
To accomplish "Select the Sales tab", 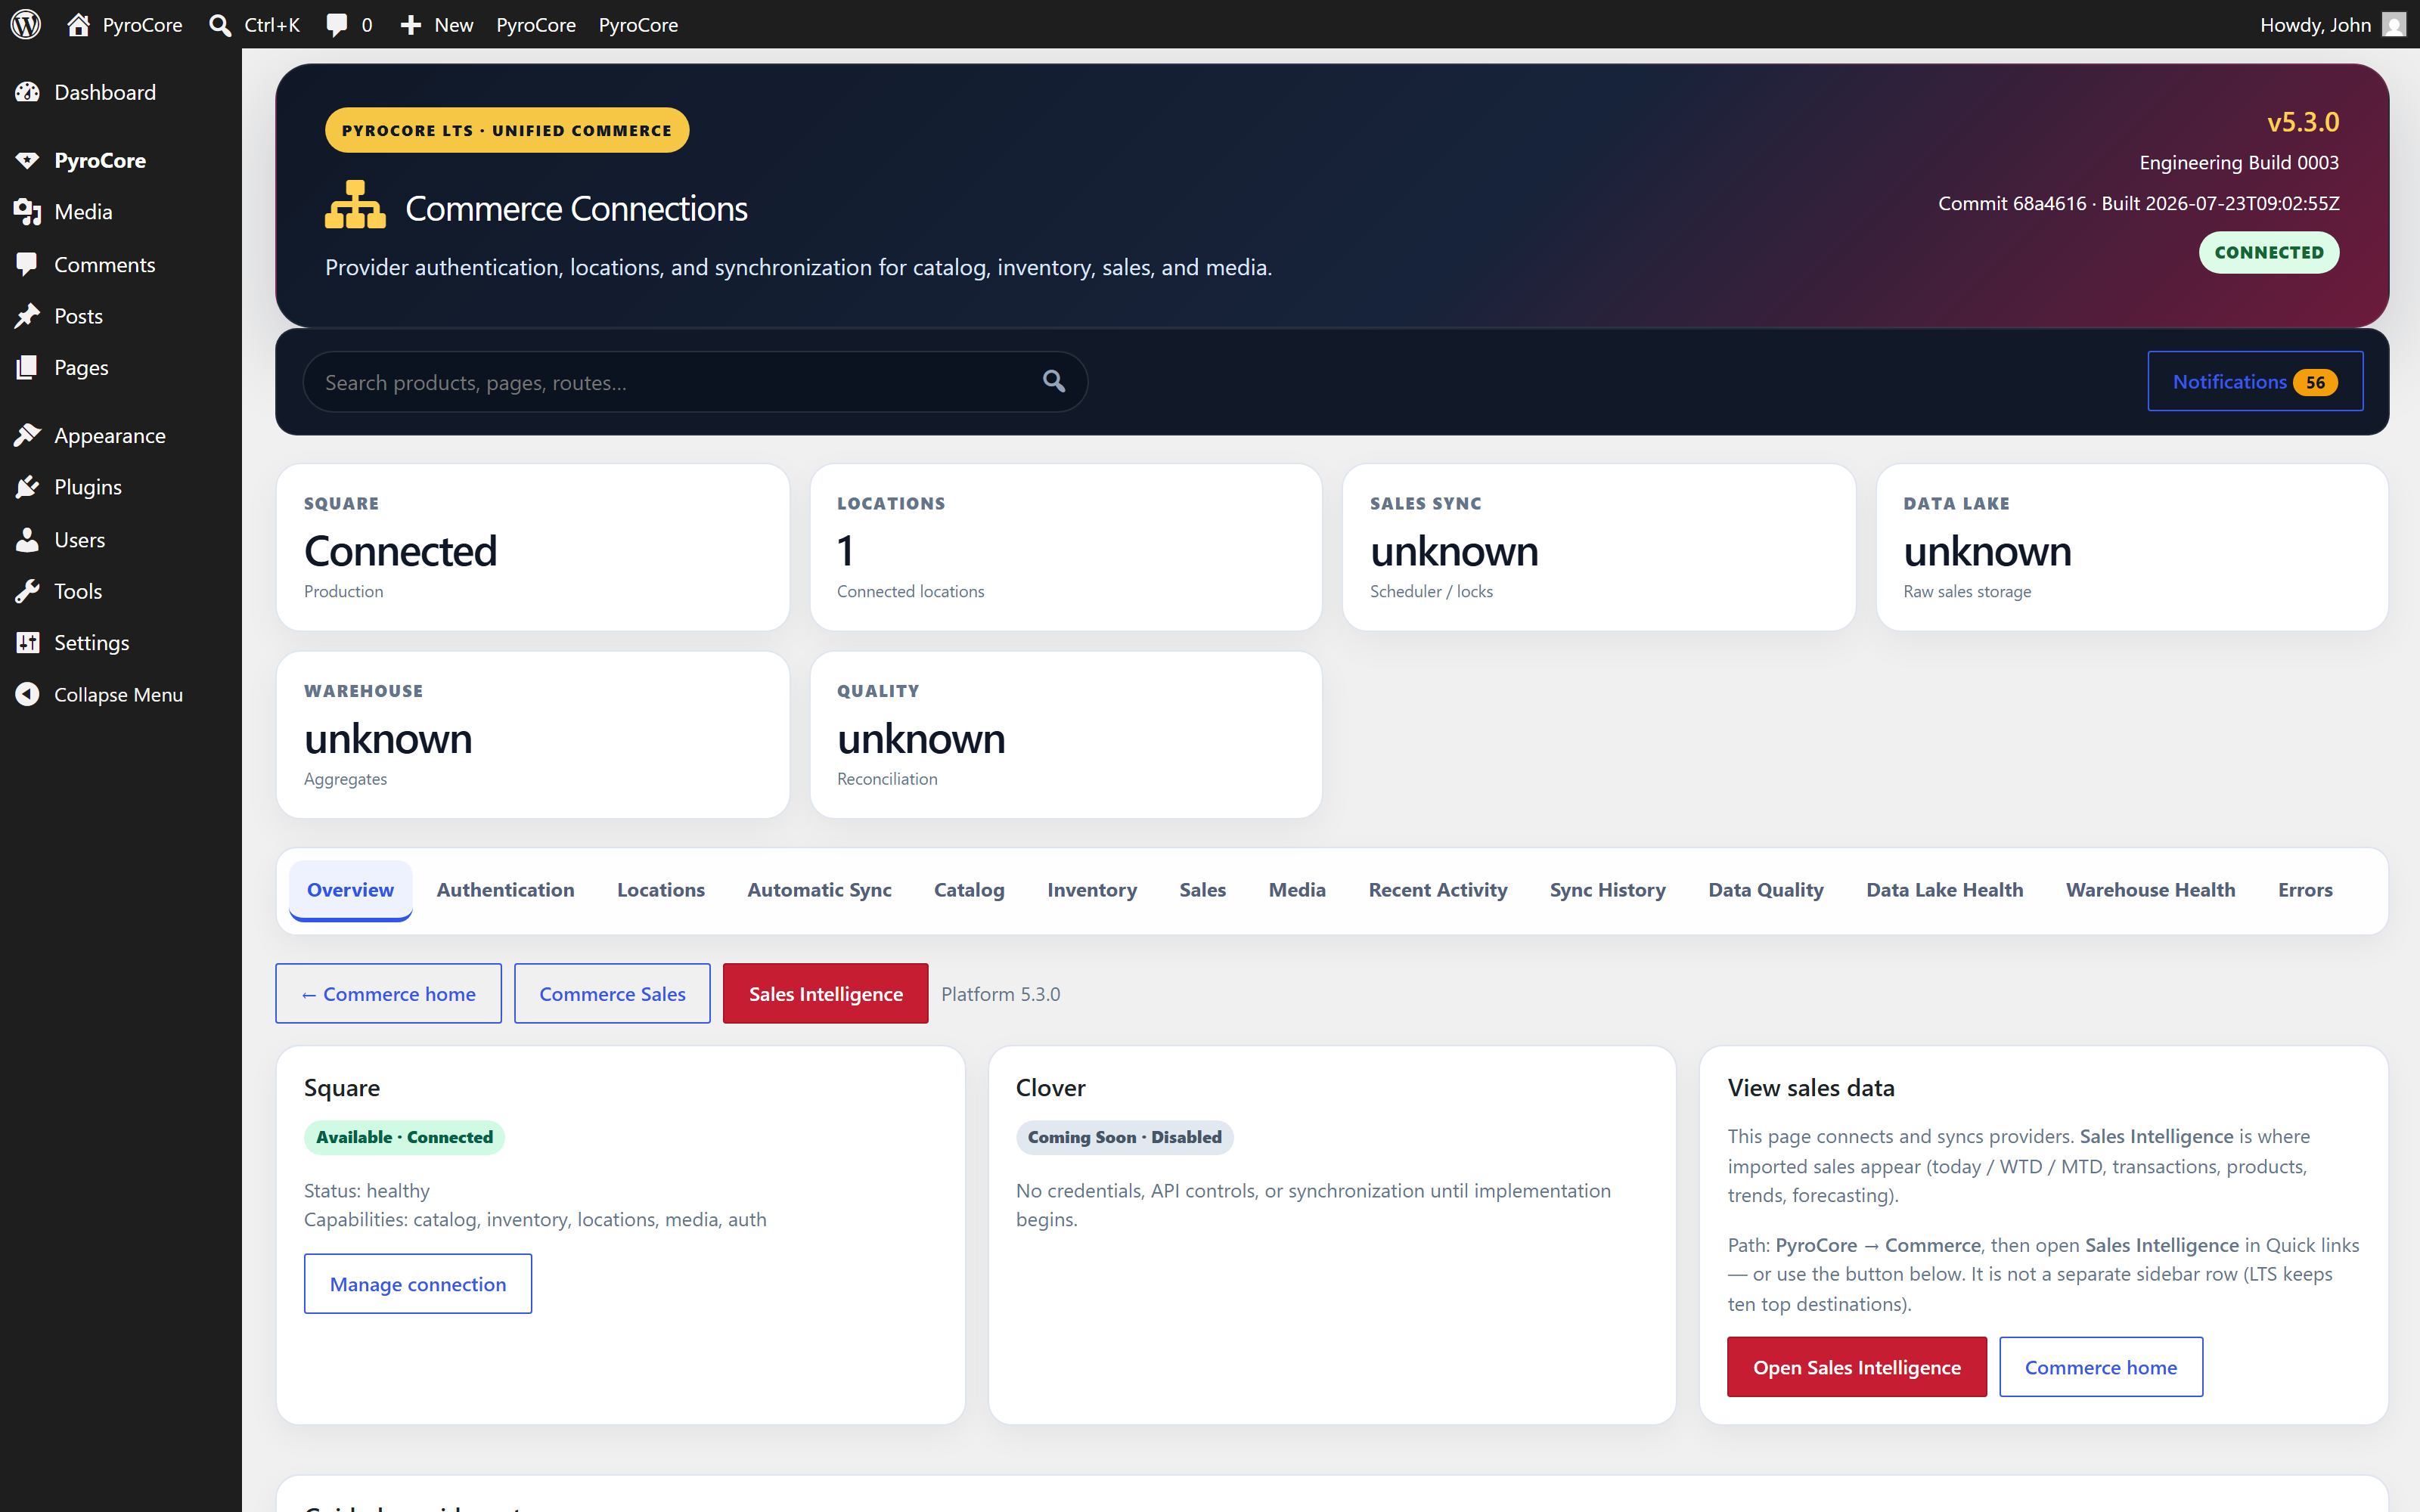I will click(x=1202, y=890).
